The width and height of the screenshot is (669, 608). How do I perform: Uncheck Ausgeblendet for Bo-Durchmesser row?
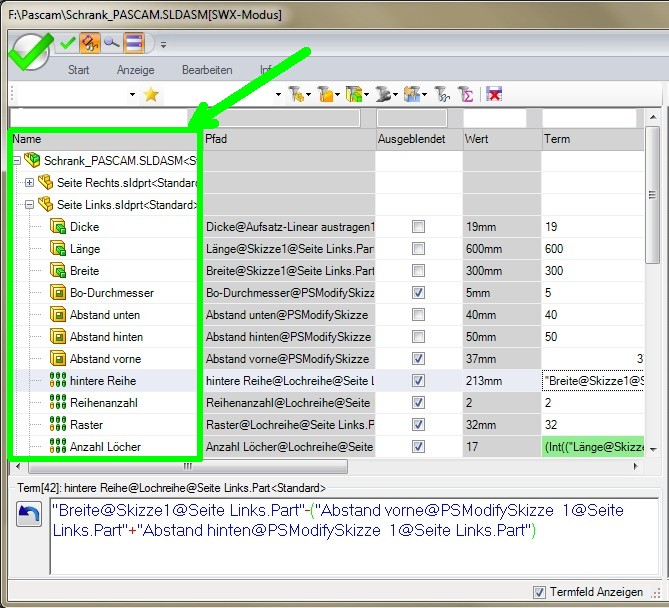(418, 293)
